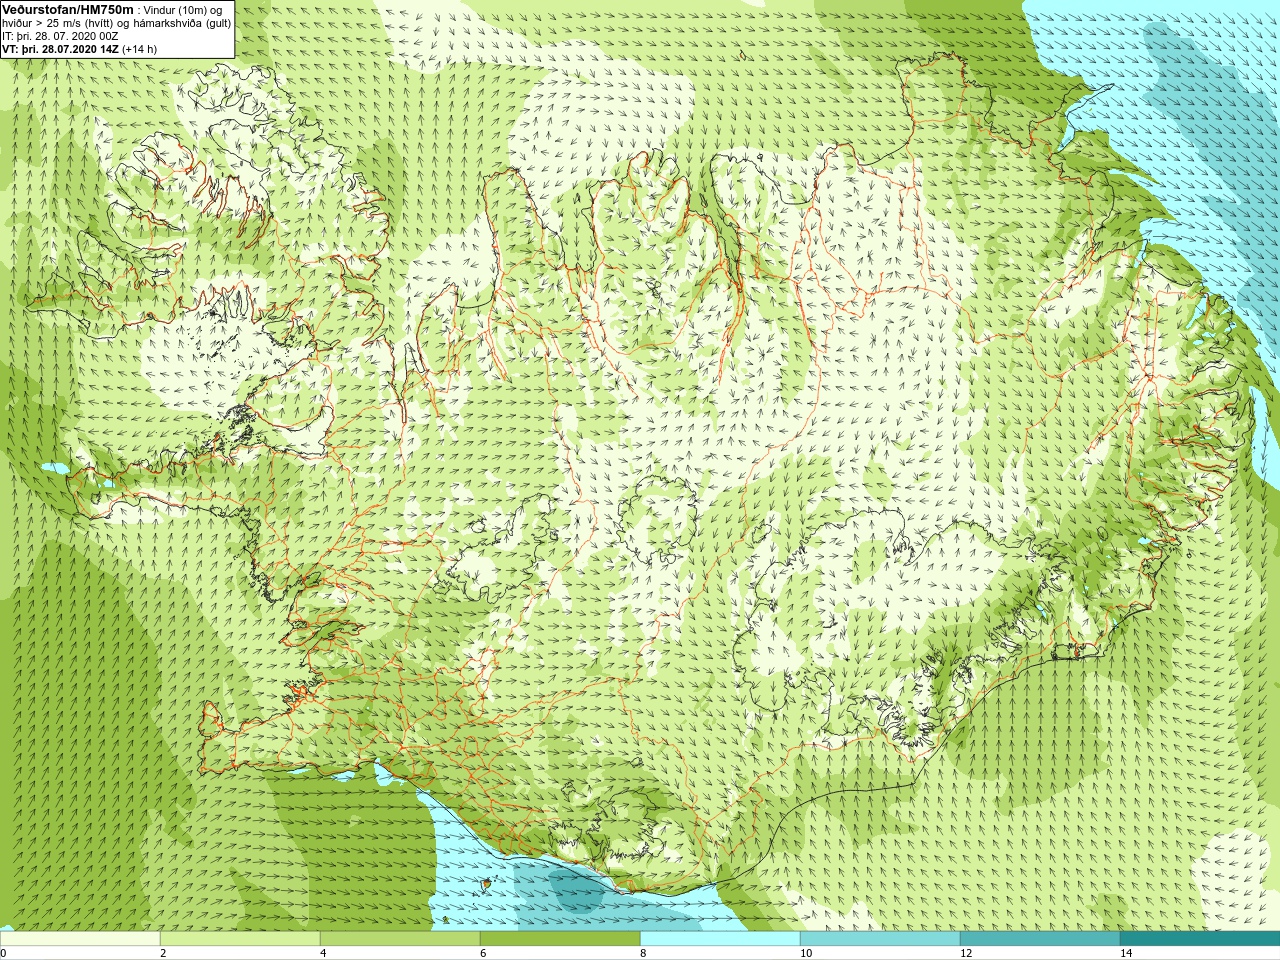Click the '14' label on the scale
This screenshot has width=1280, height=960.
click(x=1126, y=953)
